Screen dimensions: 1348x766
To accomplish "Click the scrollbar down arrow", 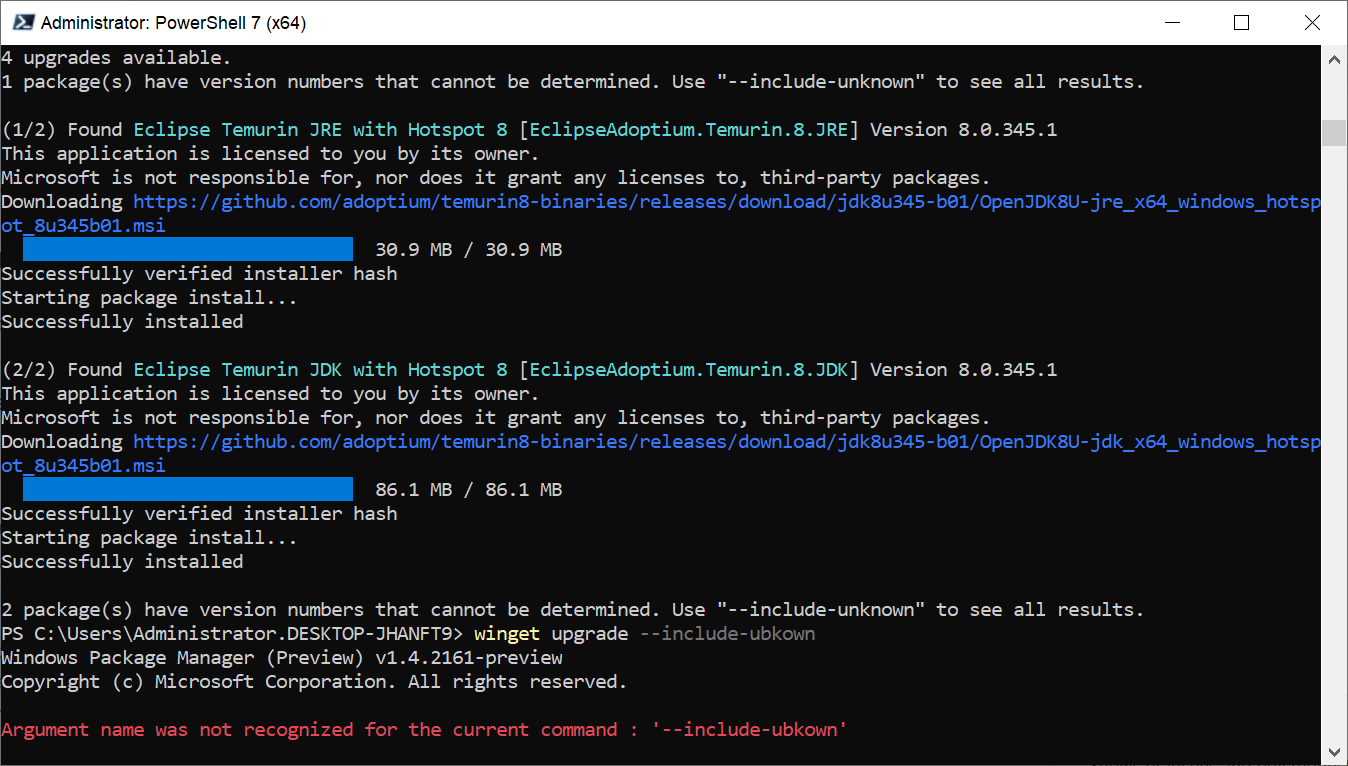I will tap(1334, 751).
